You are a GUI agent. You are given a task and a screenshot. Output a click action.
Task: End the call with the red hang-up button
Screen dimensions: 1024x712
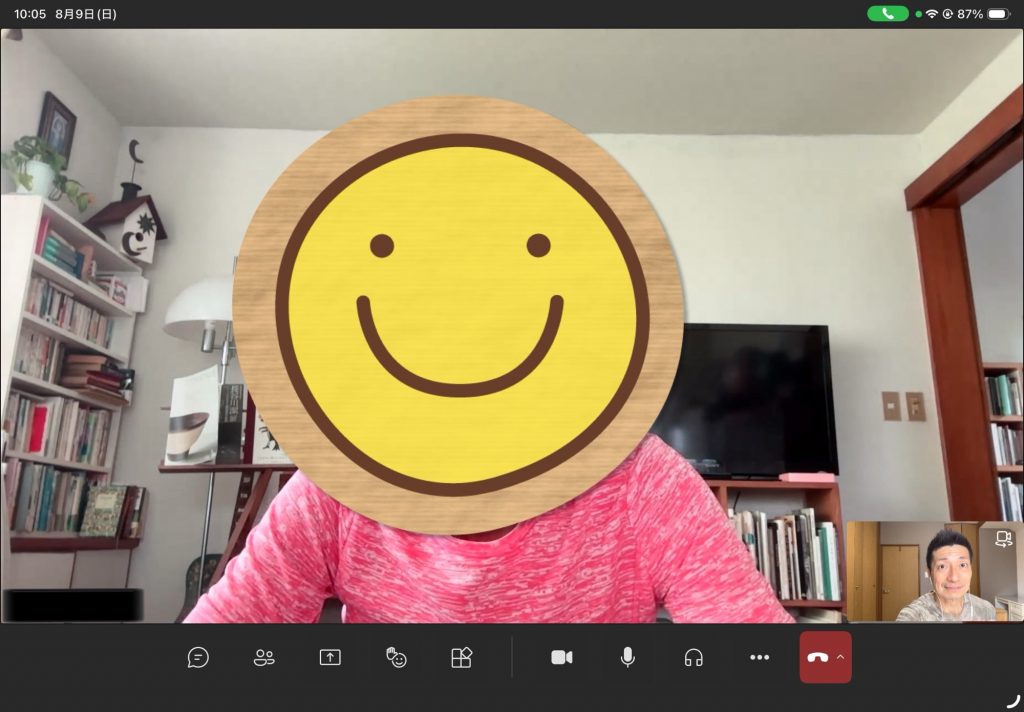(x=818, y=657)
